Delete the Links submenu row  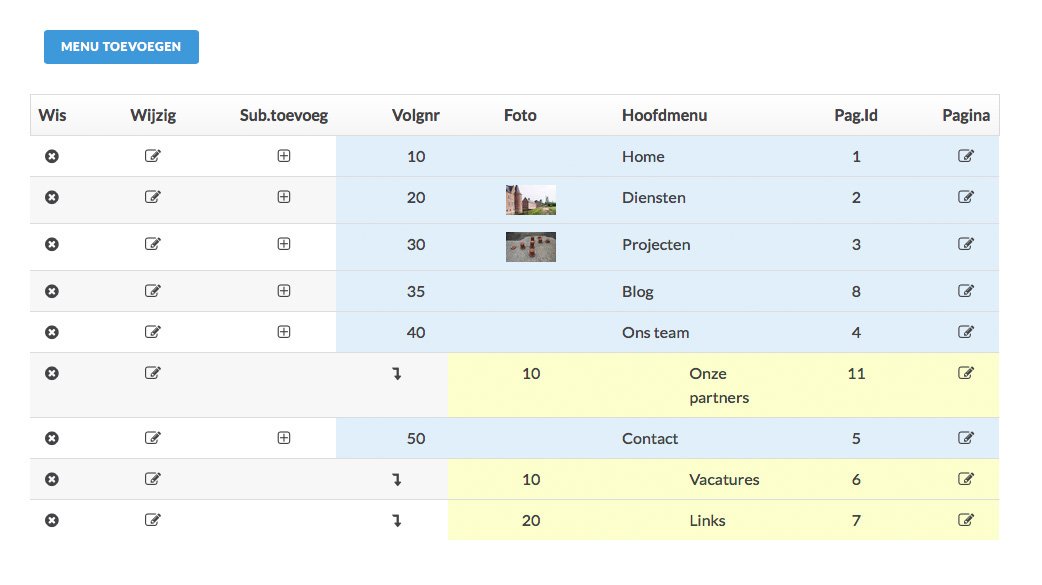pyautogui.click(x=52, y=521)
